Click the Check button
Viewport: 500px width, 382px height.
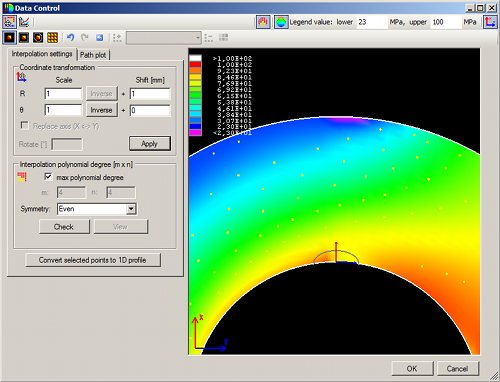click(64, 227)
